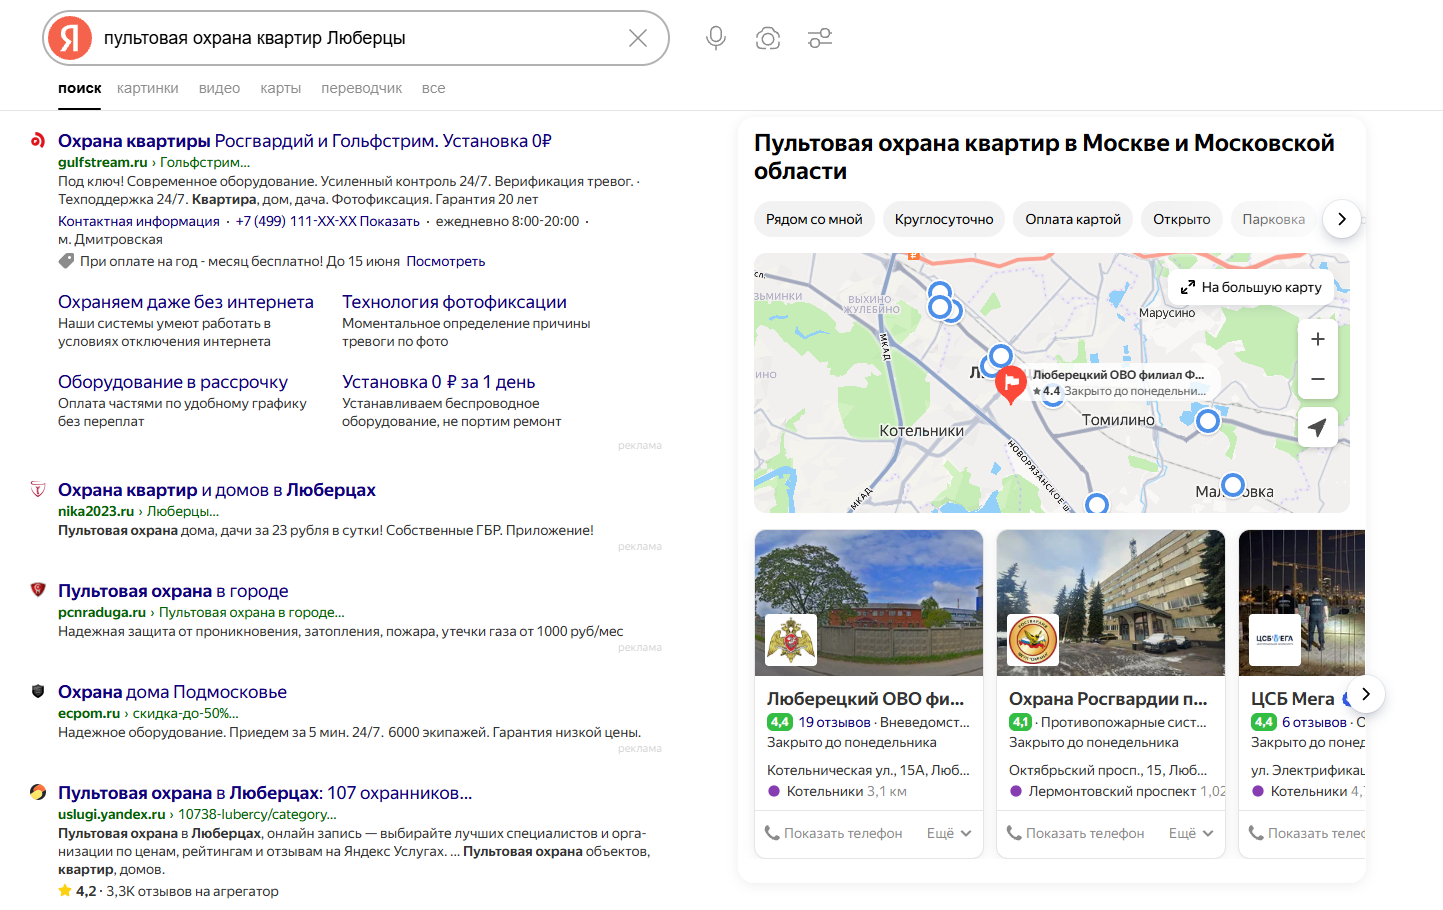
Task: Click the red flag map marker
Action: pos(1011,382)
